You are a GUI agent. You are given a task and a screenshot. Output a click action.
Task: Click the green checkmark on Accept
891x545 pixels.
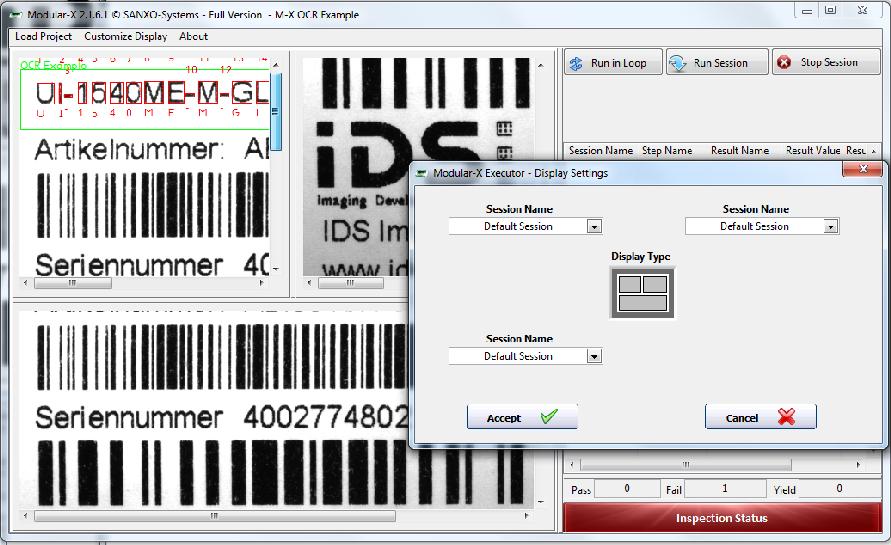(x=549, y=417)
